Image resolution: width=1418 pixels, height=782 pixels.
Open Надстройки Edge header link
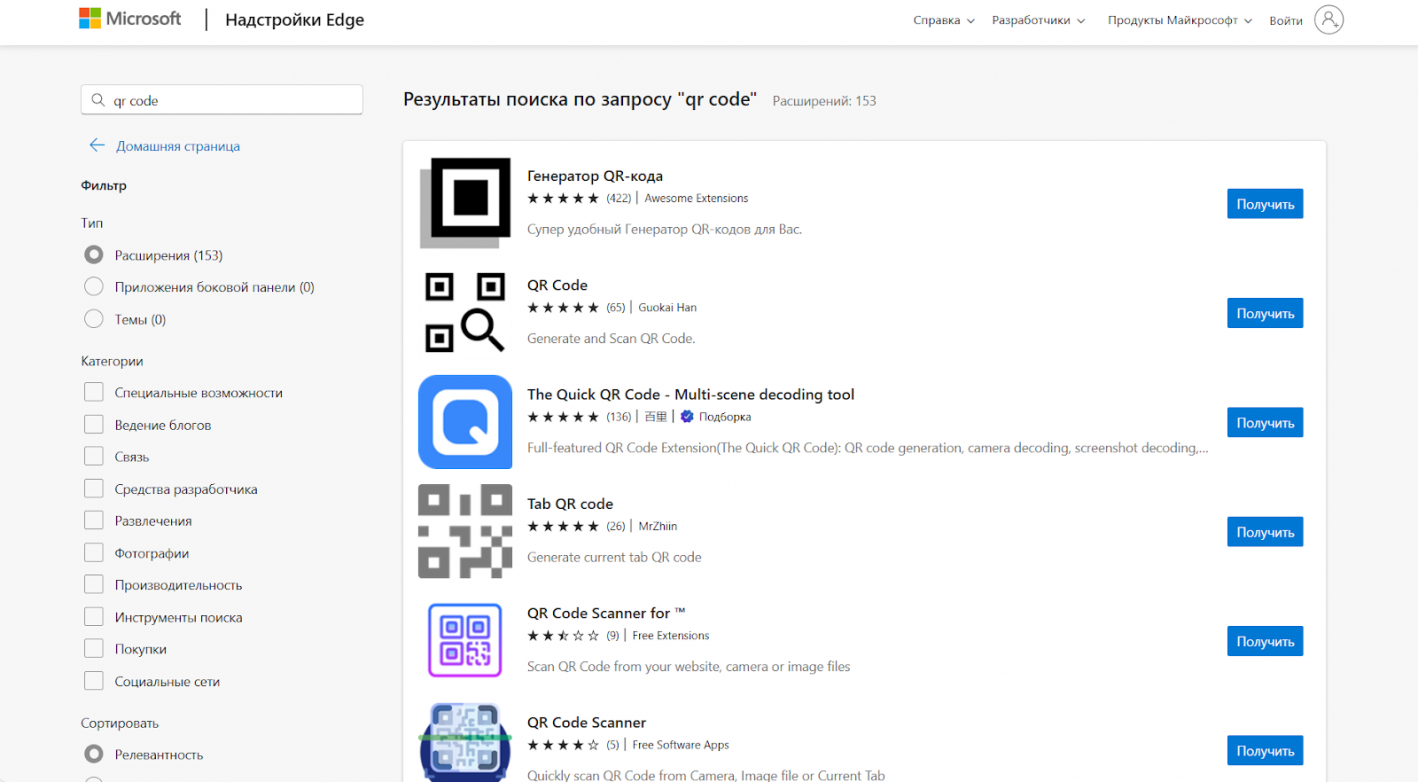coord(294,20)
